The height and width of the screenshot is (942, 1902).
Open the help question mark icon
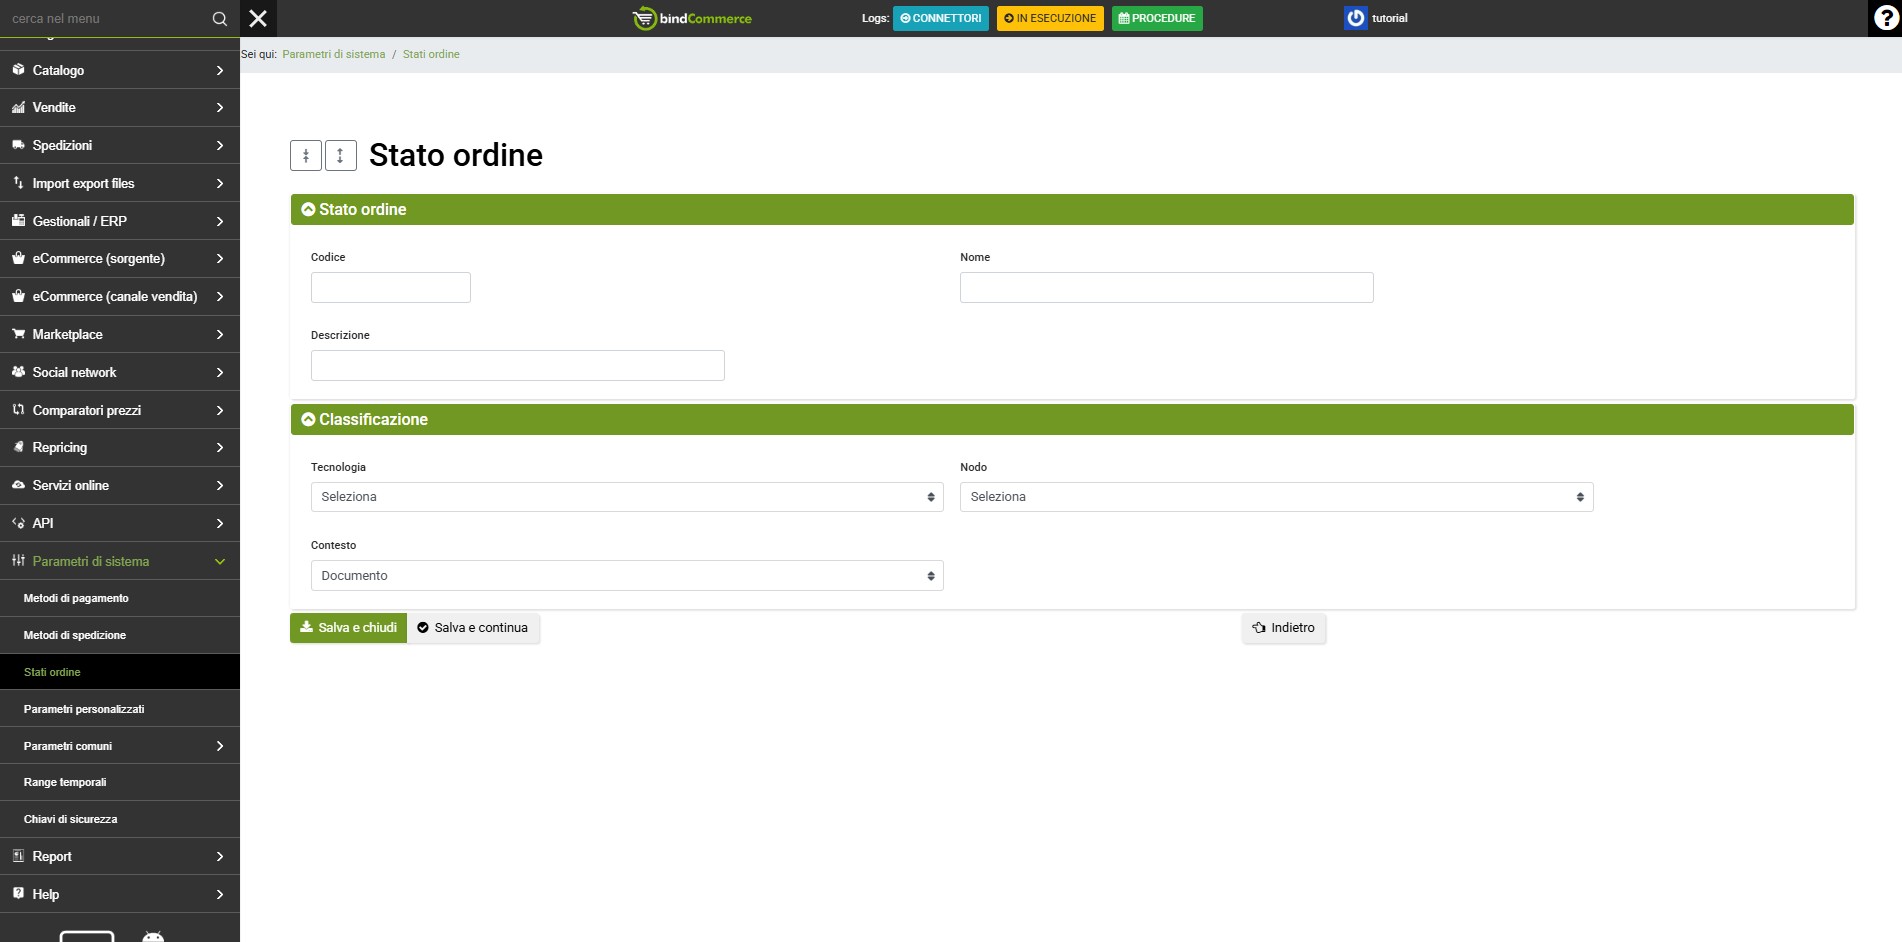[x=1885, y=18]
